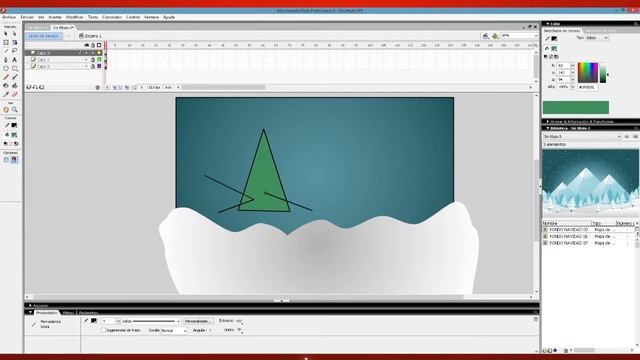This screenshot has height=360, width=640.
Task: Toggle purple outline square of third layer
Action: 99,66
